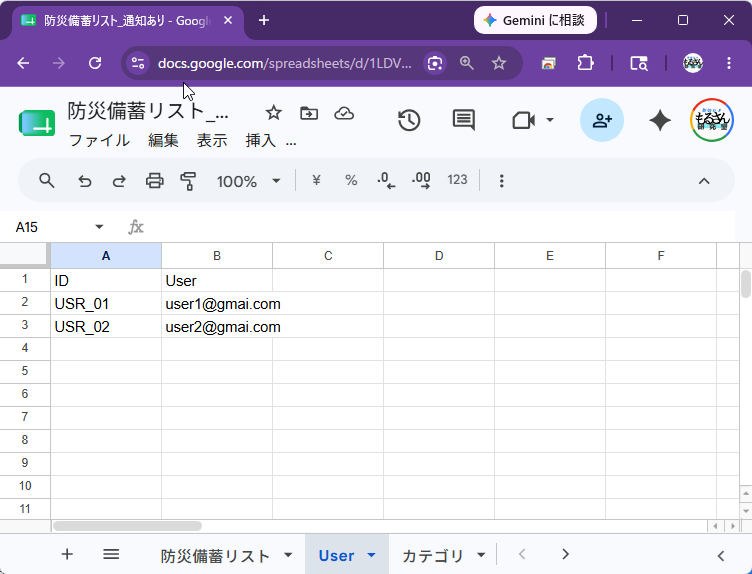Select cell user1@gmai.com

(x=217, y=304)
